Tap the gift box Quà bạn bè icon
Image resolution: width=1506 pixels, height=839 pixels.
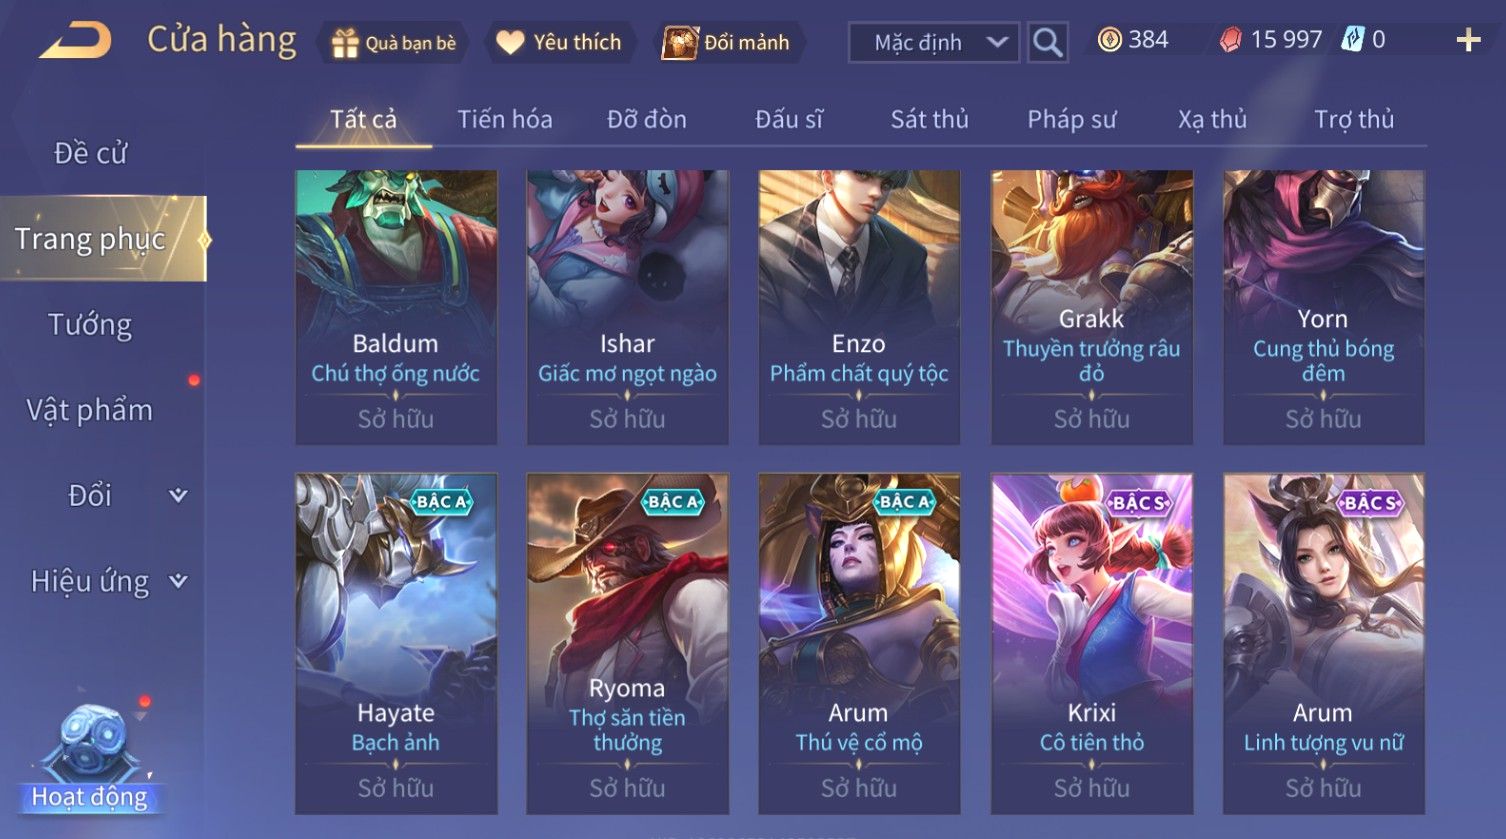[345, 43]
